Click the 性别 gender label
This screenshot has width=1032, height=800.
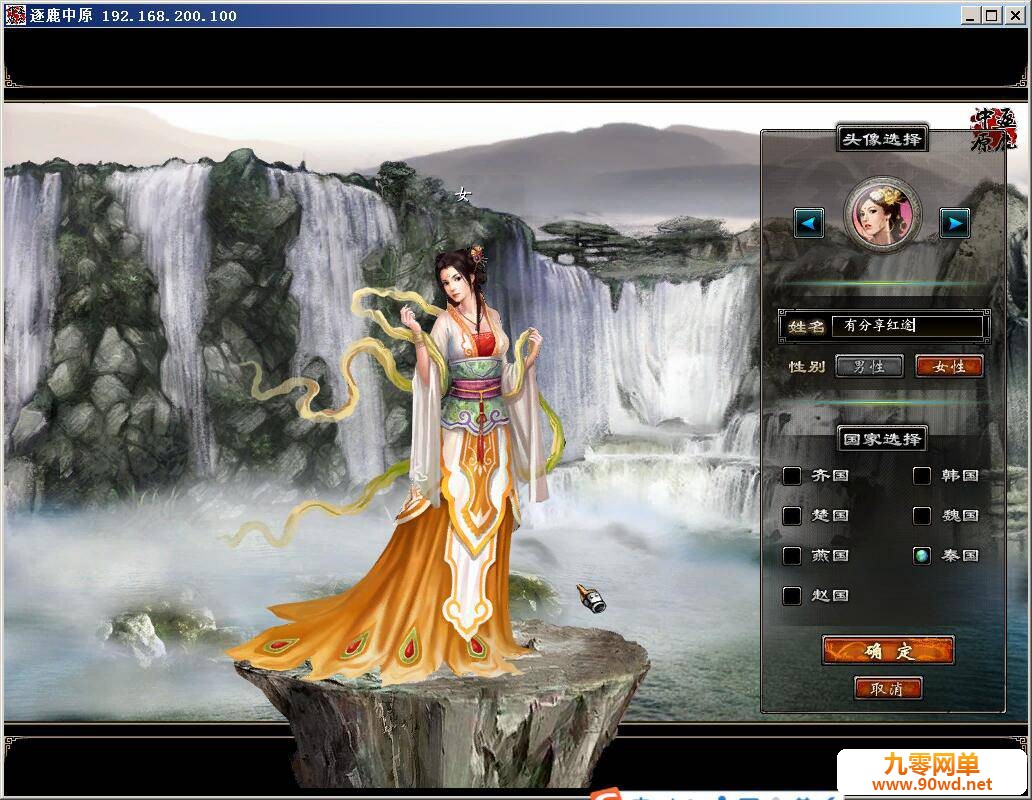pos(807,366)
